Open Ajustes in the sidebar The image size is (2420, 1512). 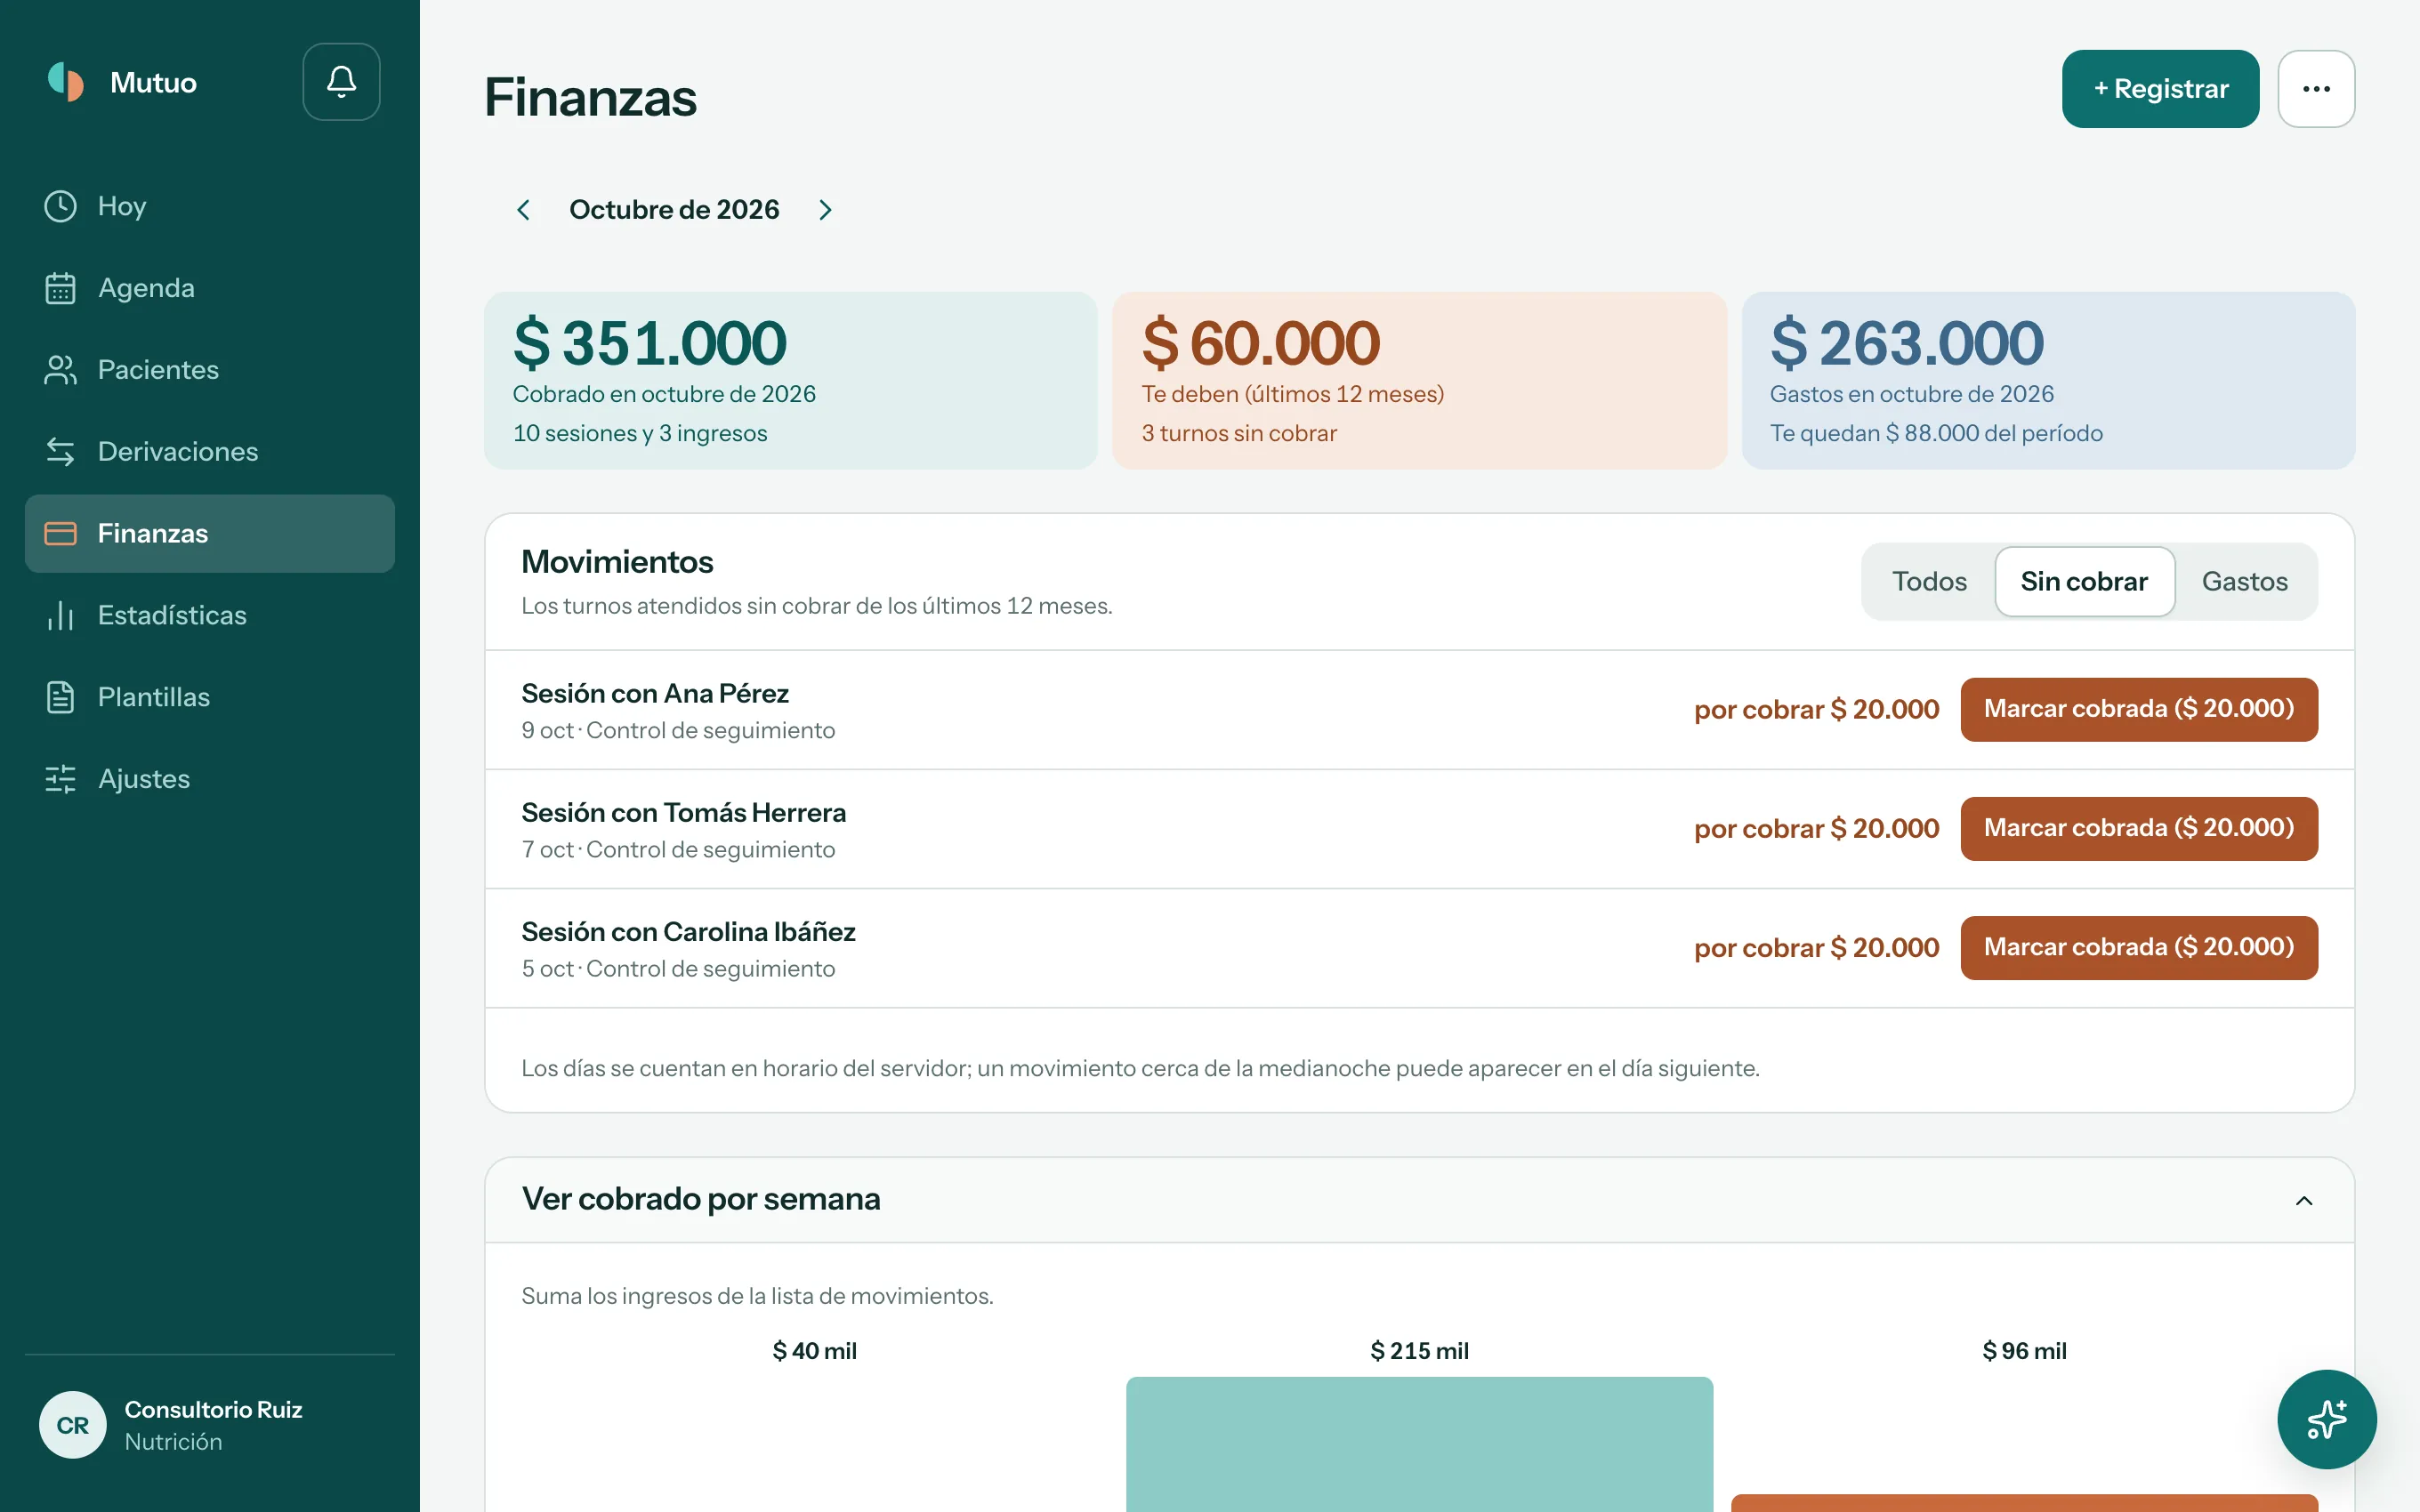click(x=210, y=779)
